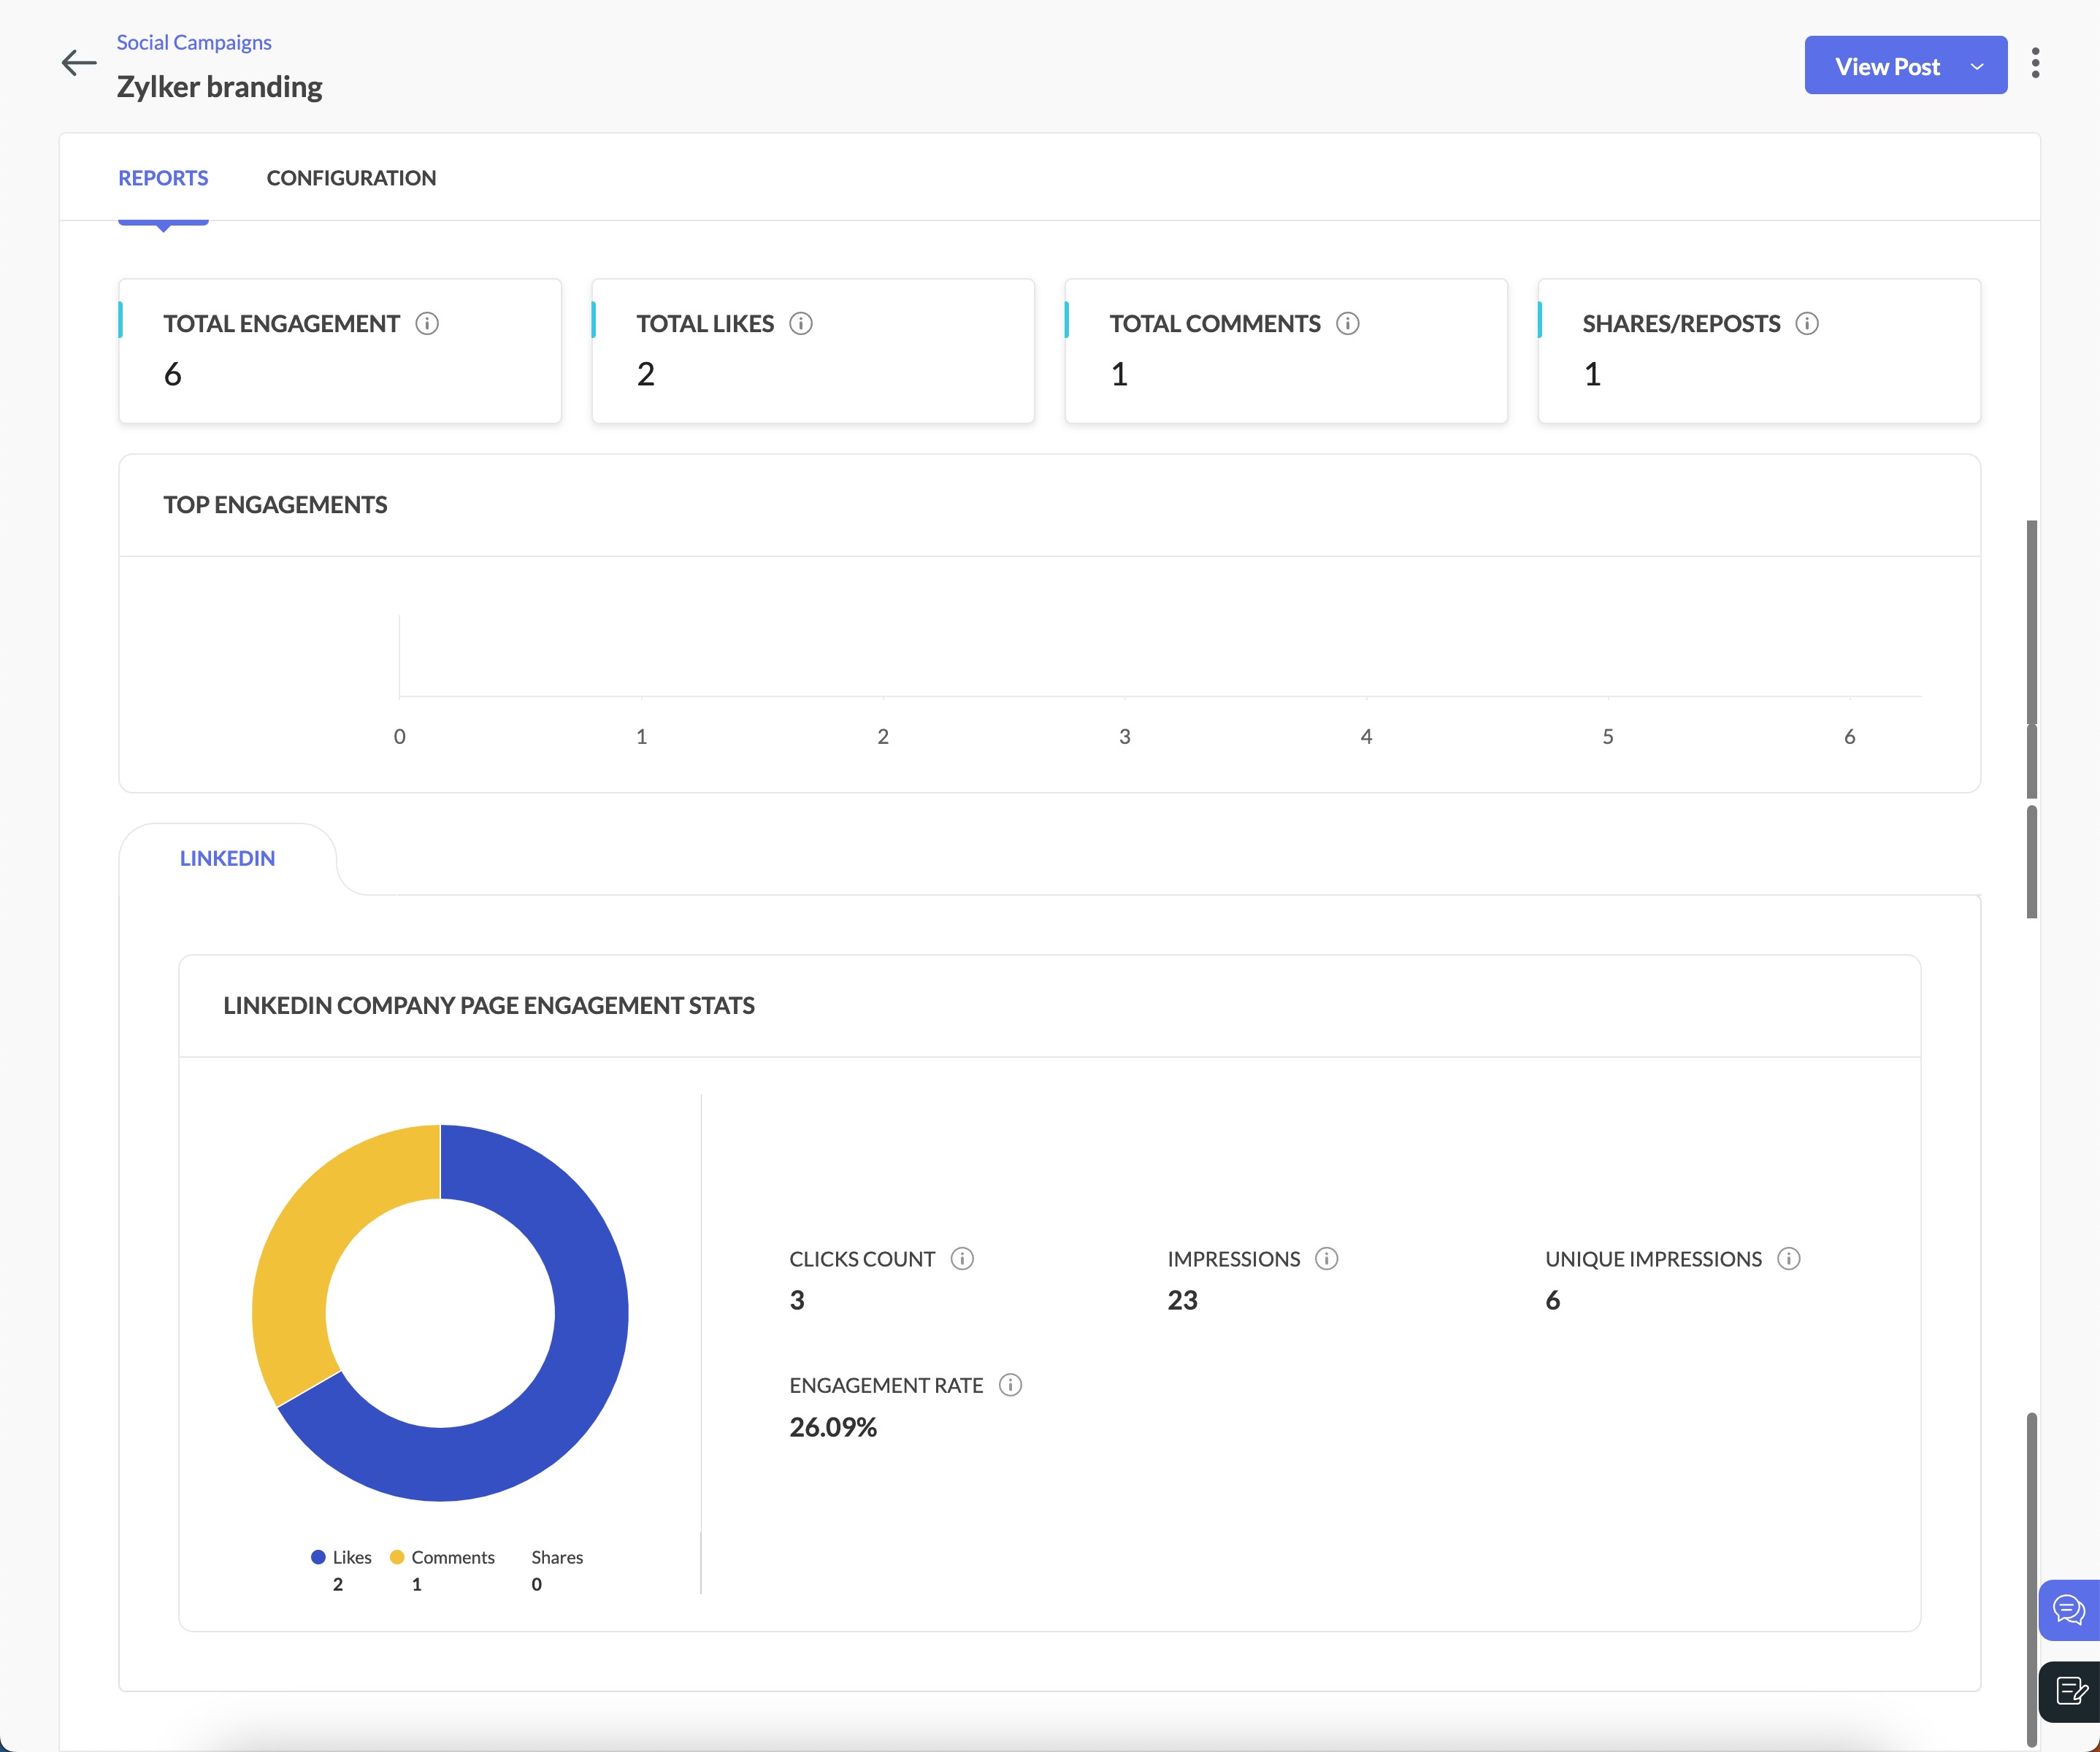2100x1752 pixels.
Task: Show info for Engagement Rate
Action: pos(1011,1385)
